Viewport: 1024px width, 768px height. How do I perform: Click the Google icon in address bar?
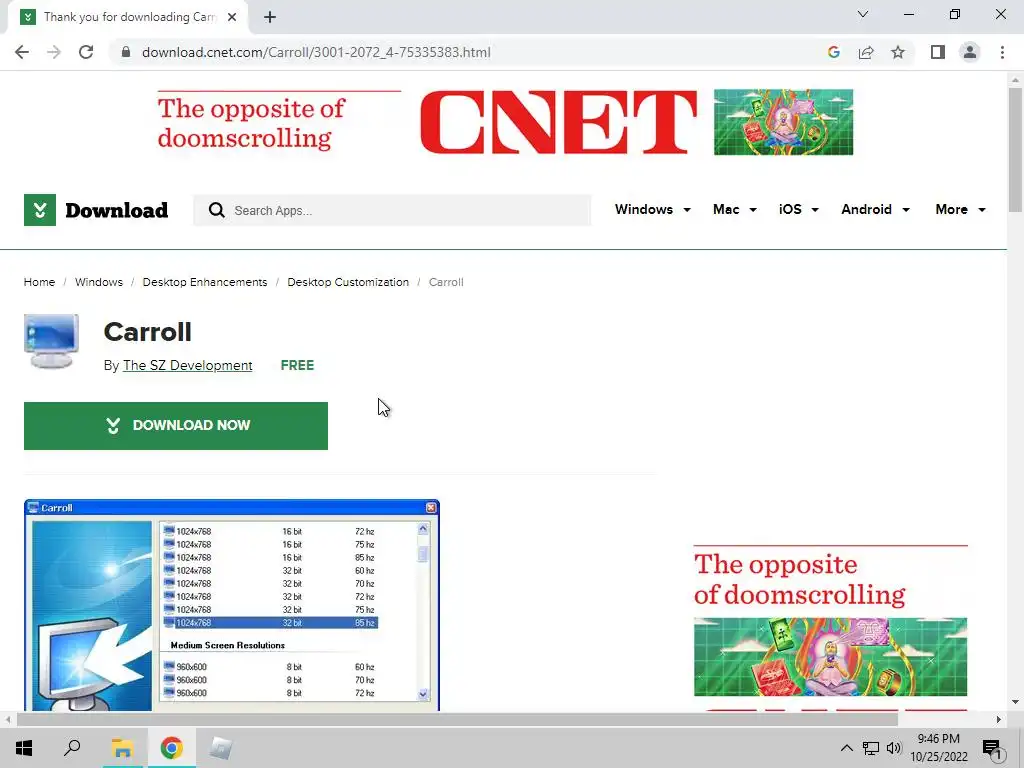click(833, 52)
